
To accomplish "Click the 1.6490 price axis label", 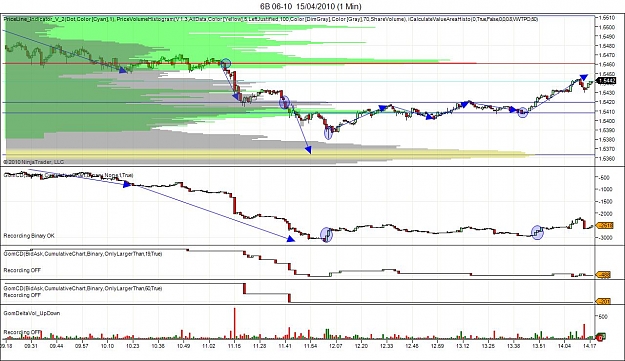I will tap(607, 37).
